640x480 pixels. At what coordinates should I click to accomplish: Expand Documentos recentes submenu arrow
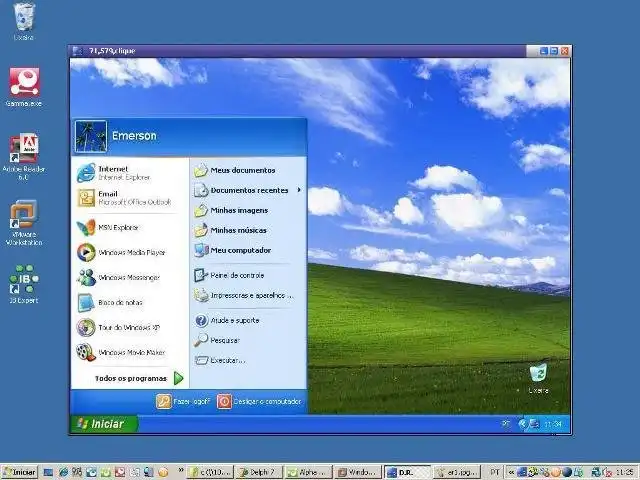[299, 190]
